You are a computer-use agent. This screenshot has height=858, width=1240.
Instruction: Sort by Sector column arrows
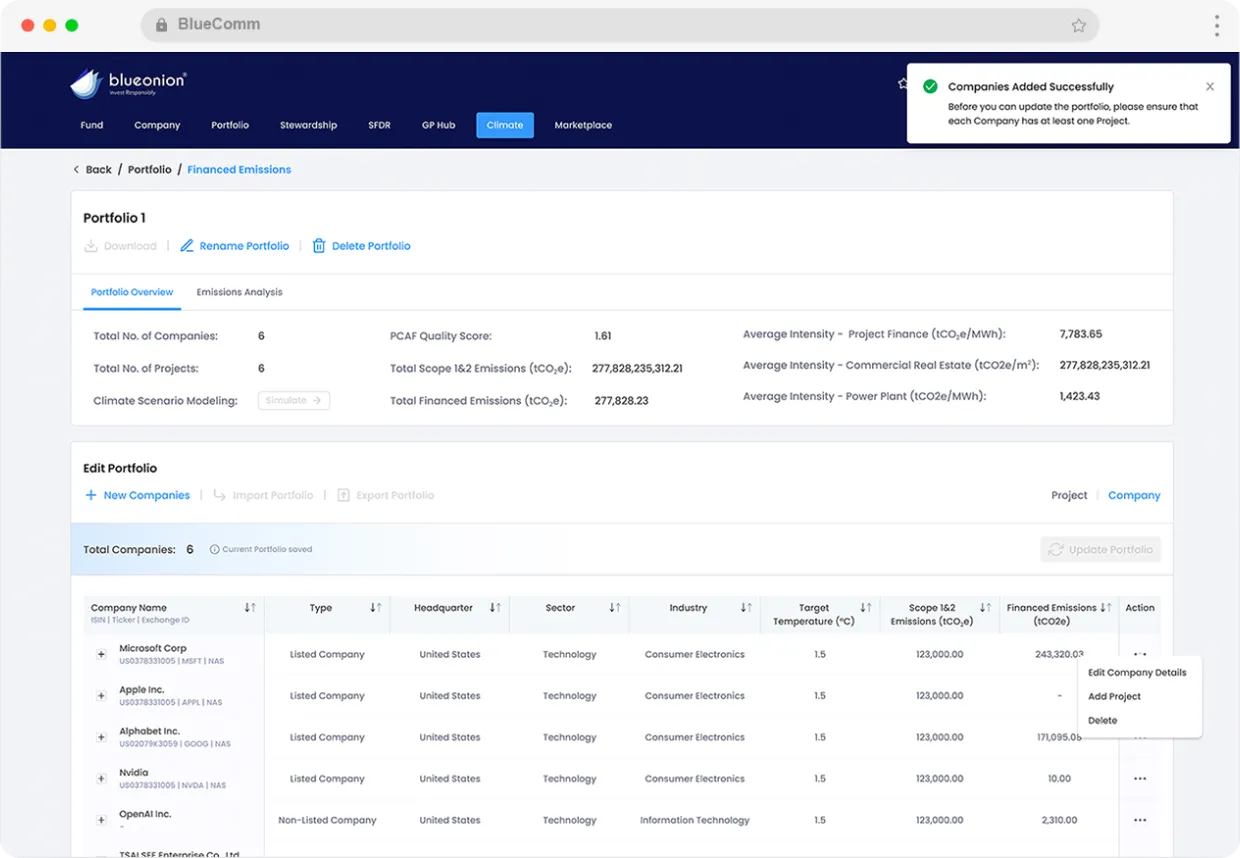pyautogui.click(x=615, y=608)
